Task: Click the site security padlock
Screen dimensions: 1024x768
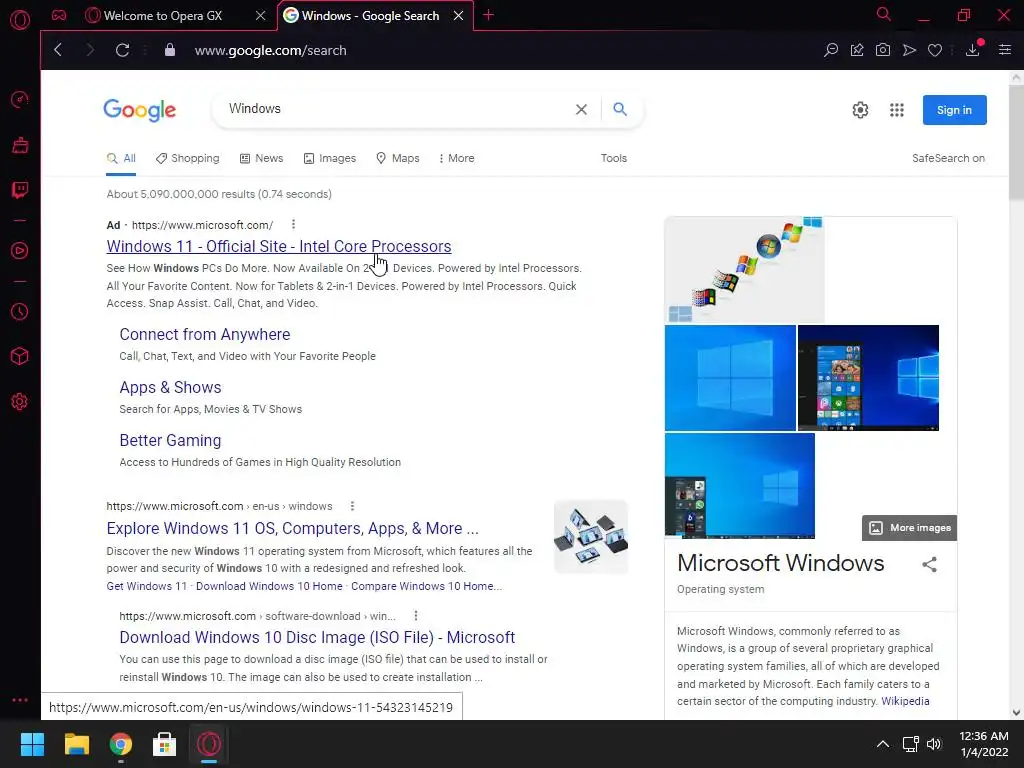Action: (170, 50)
